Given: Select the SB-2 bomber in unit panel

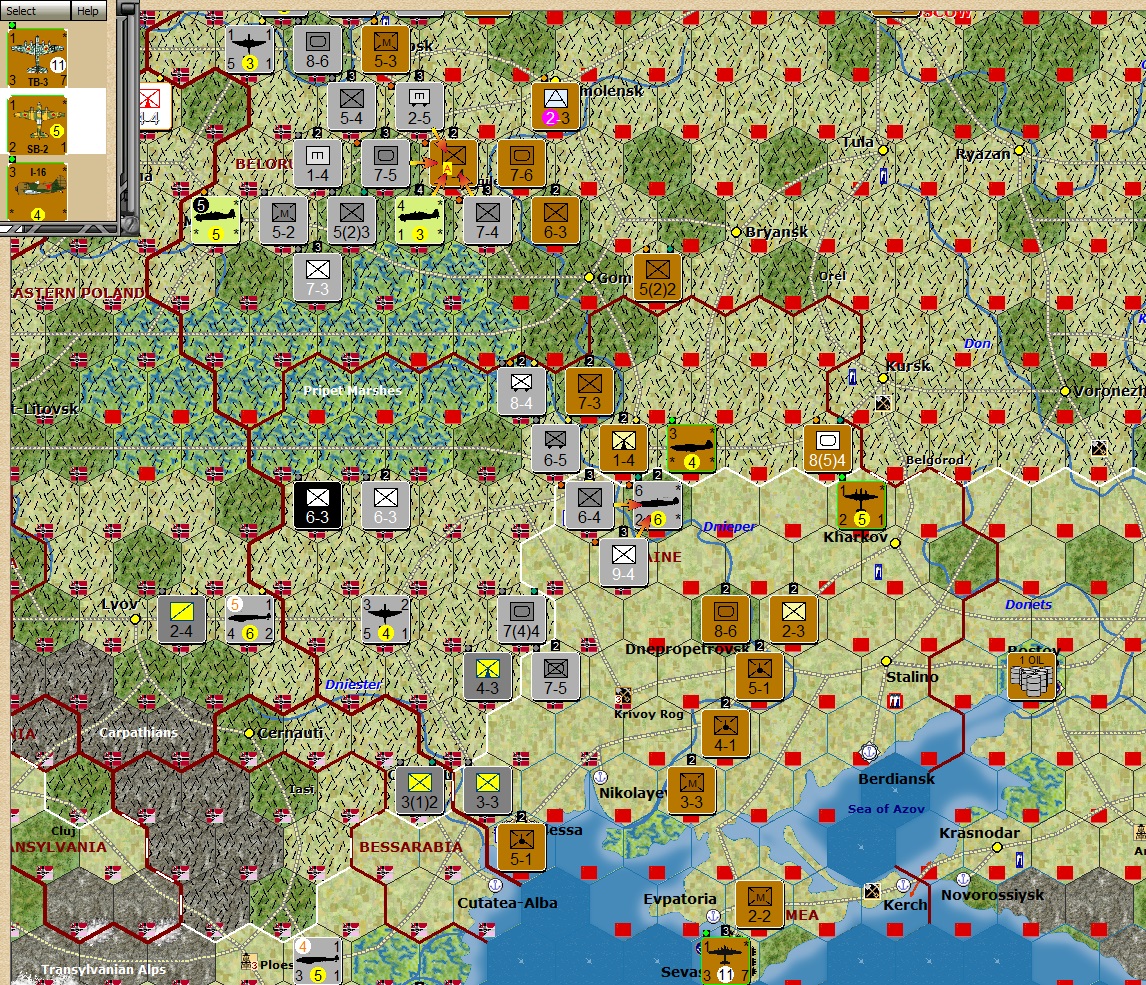Looking at the screenshot, I should (x=37, y=125).
